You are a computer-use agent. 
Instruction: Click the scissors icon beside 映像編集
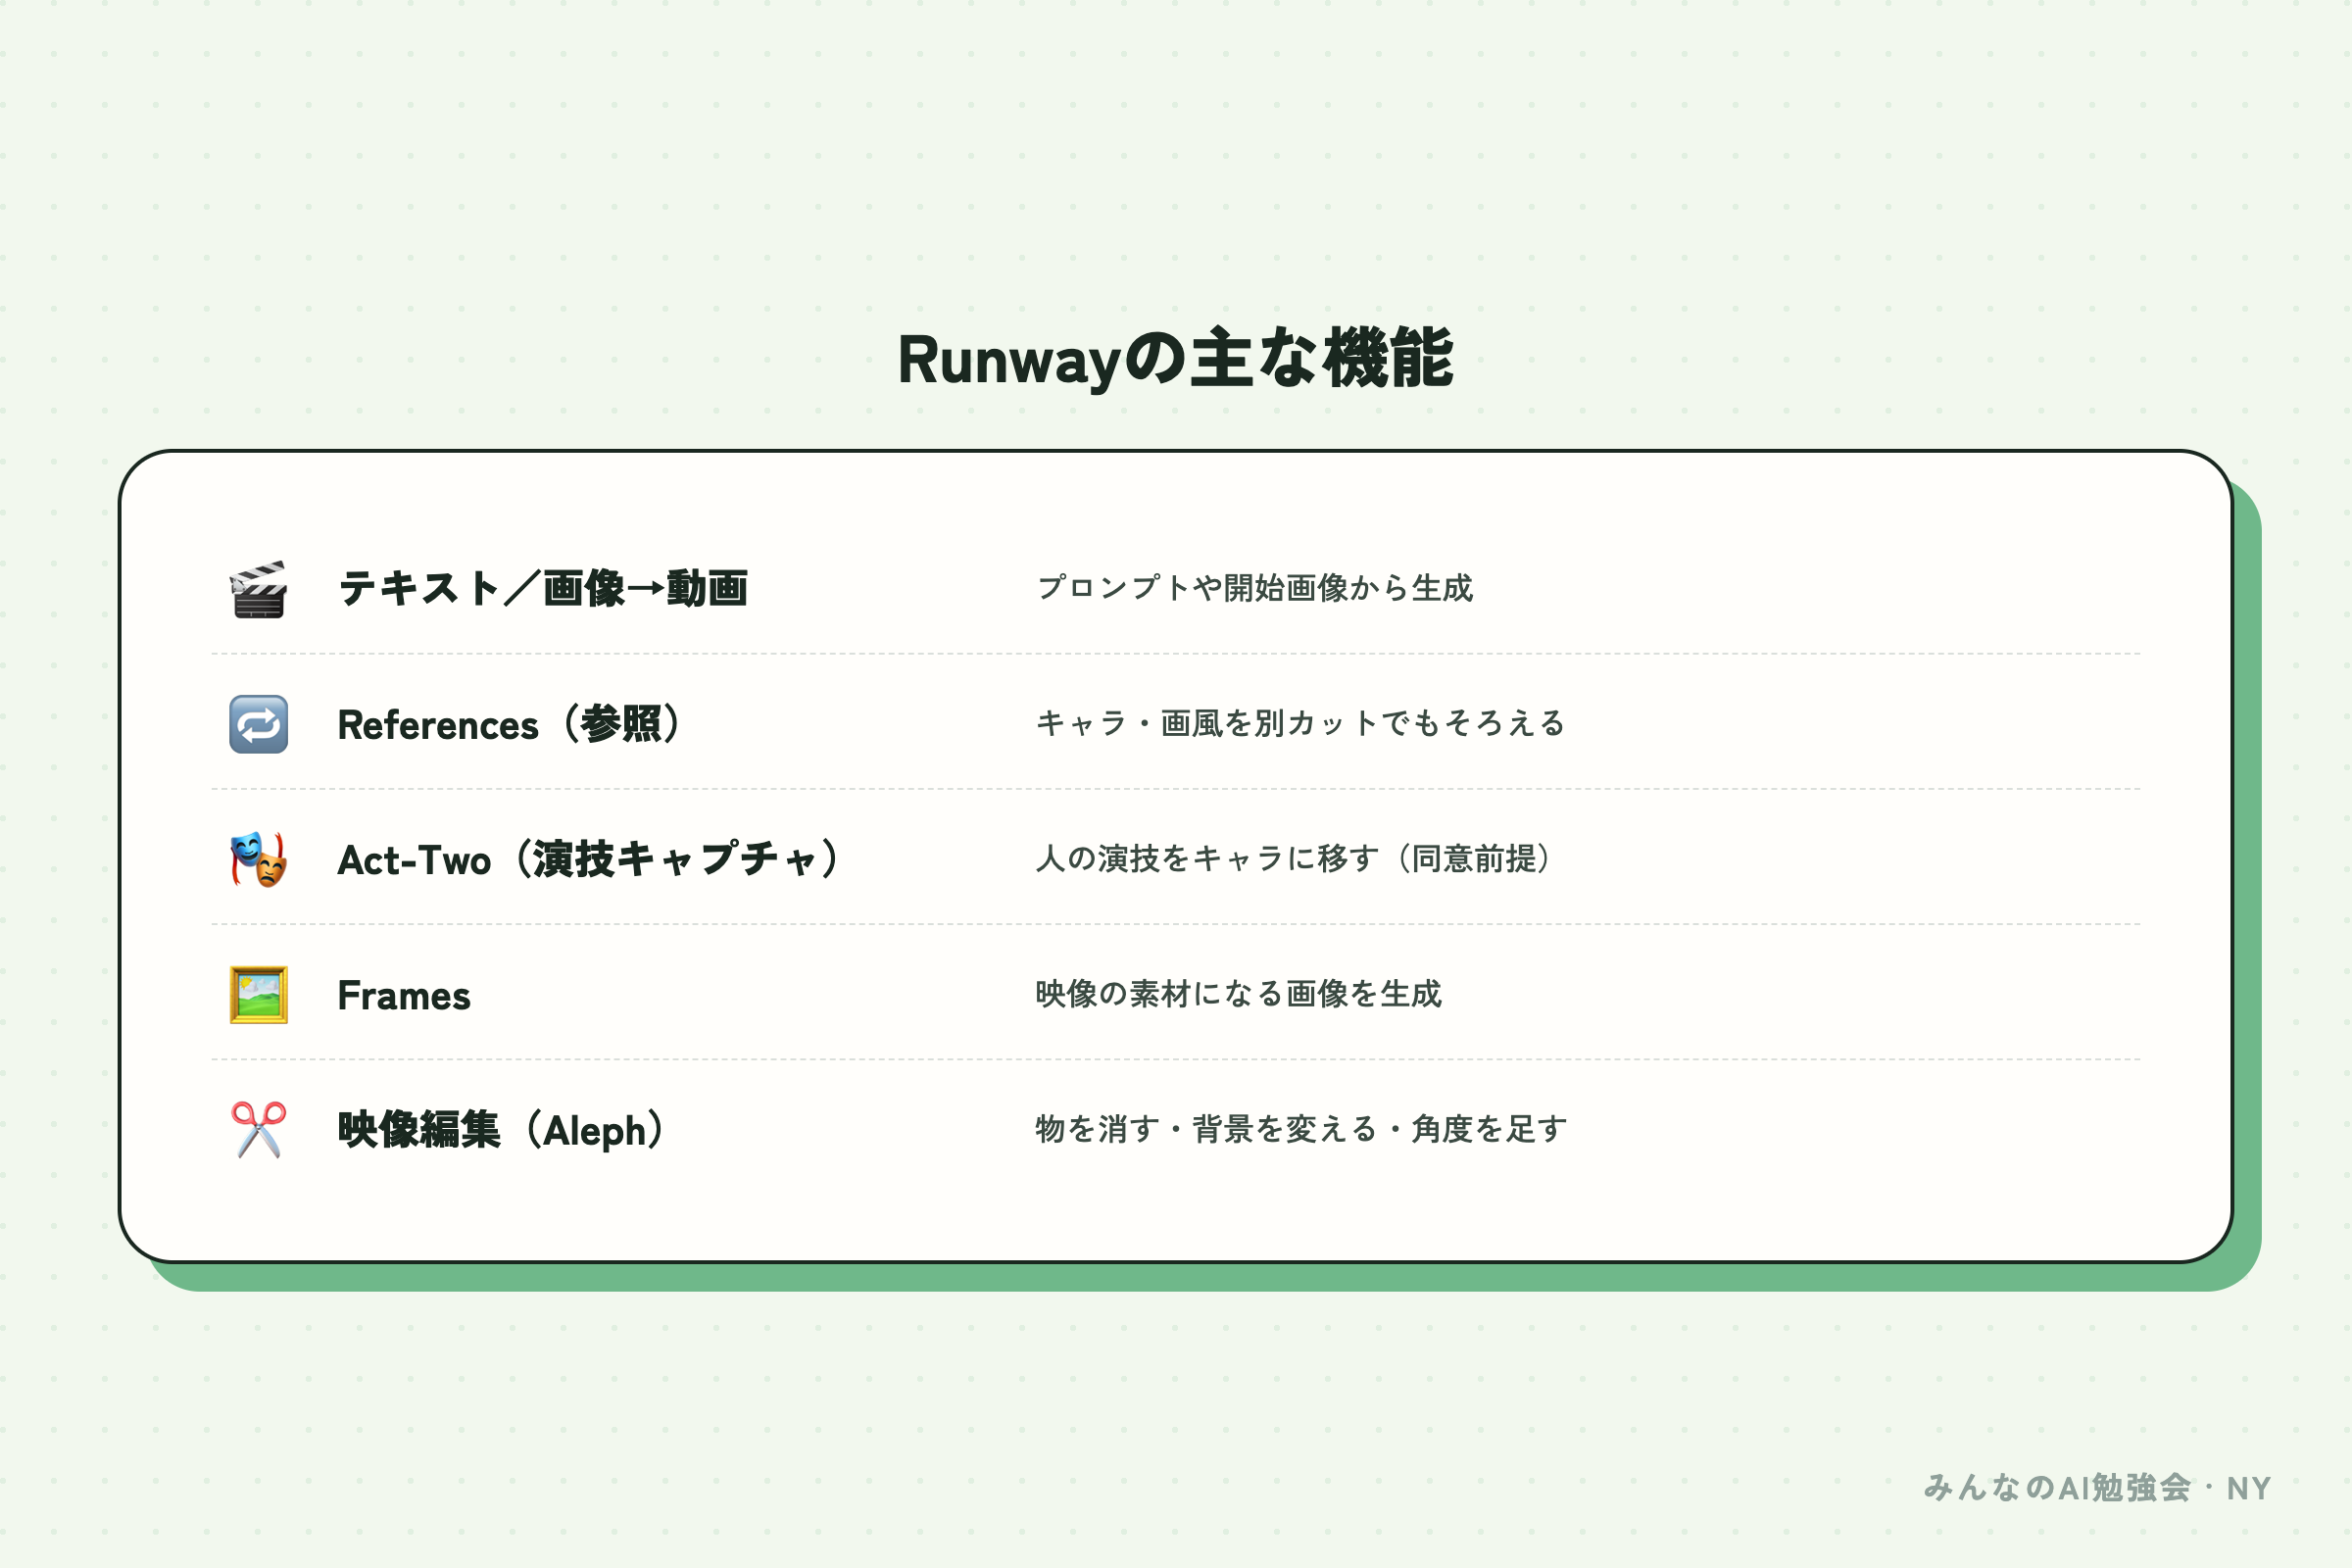(x=259, y=1130)
